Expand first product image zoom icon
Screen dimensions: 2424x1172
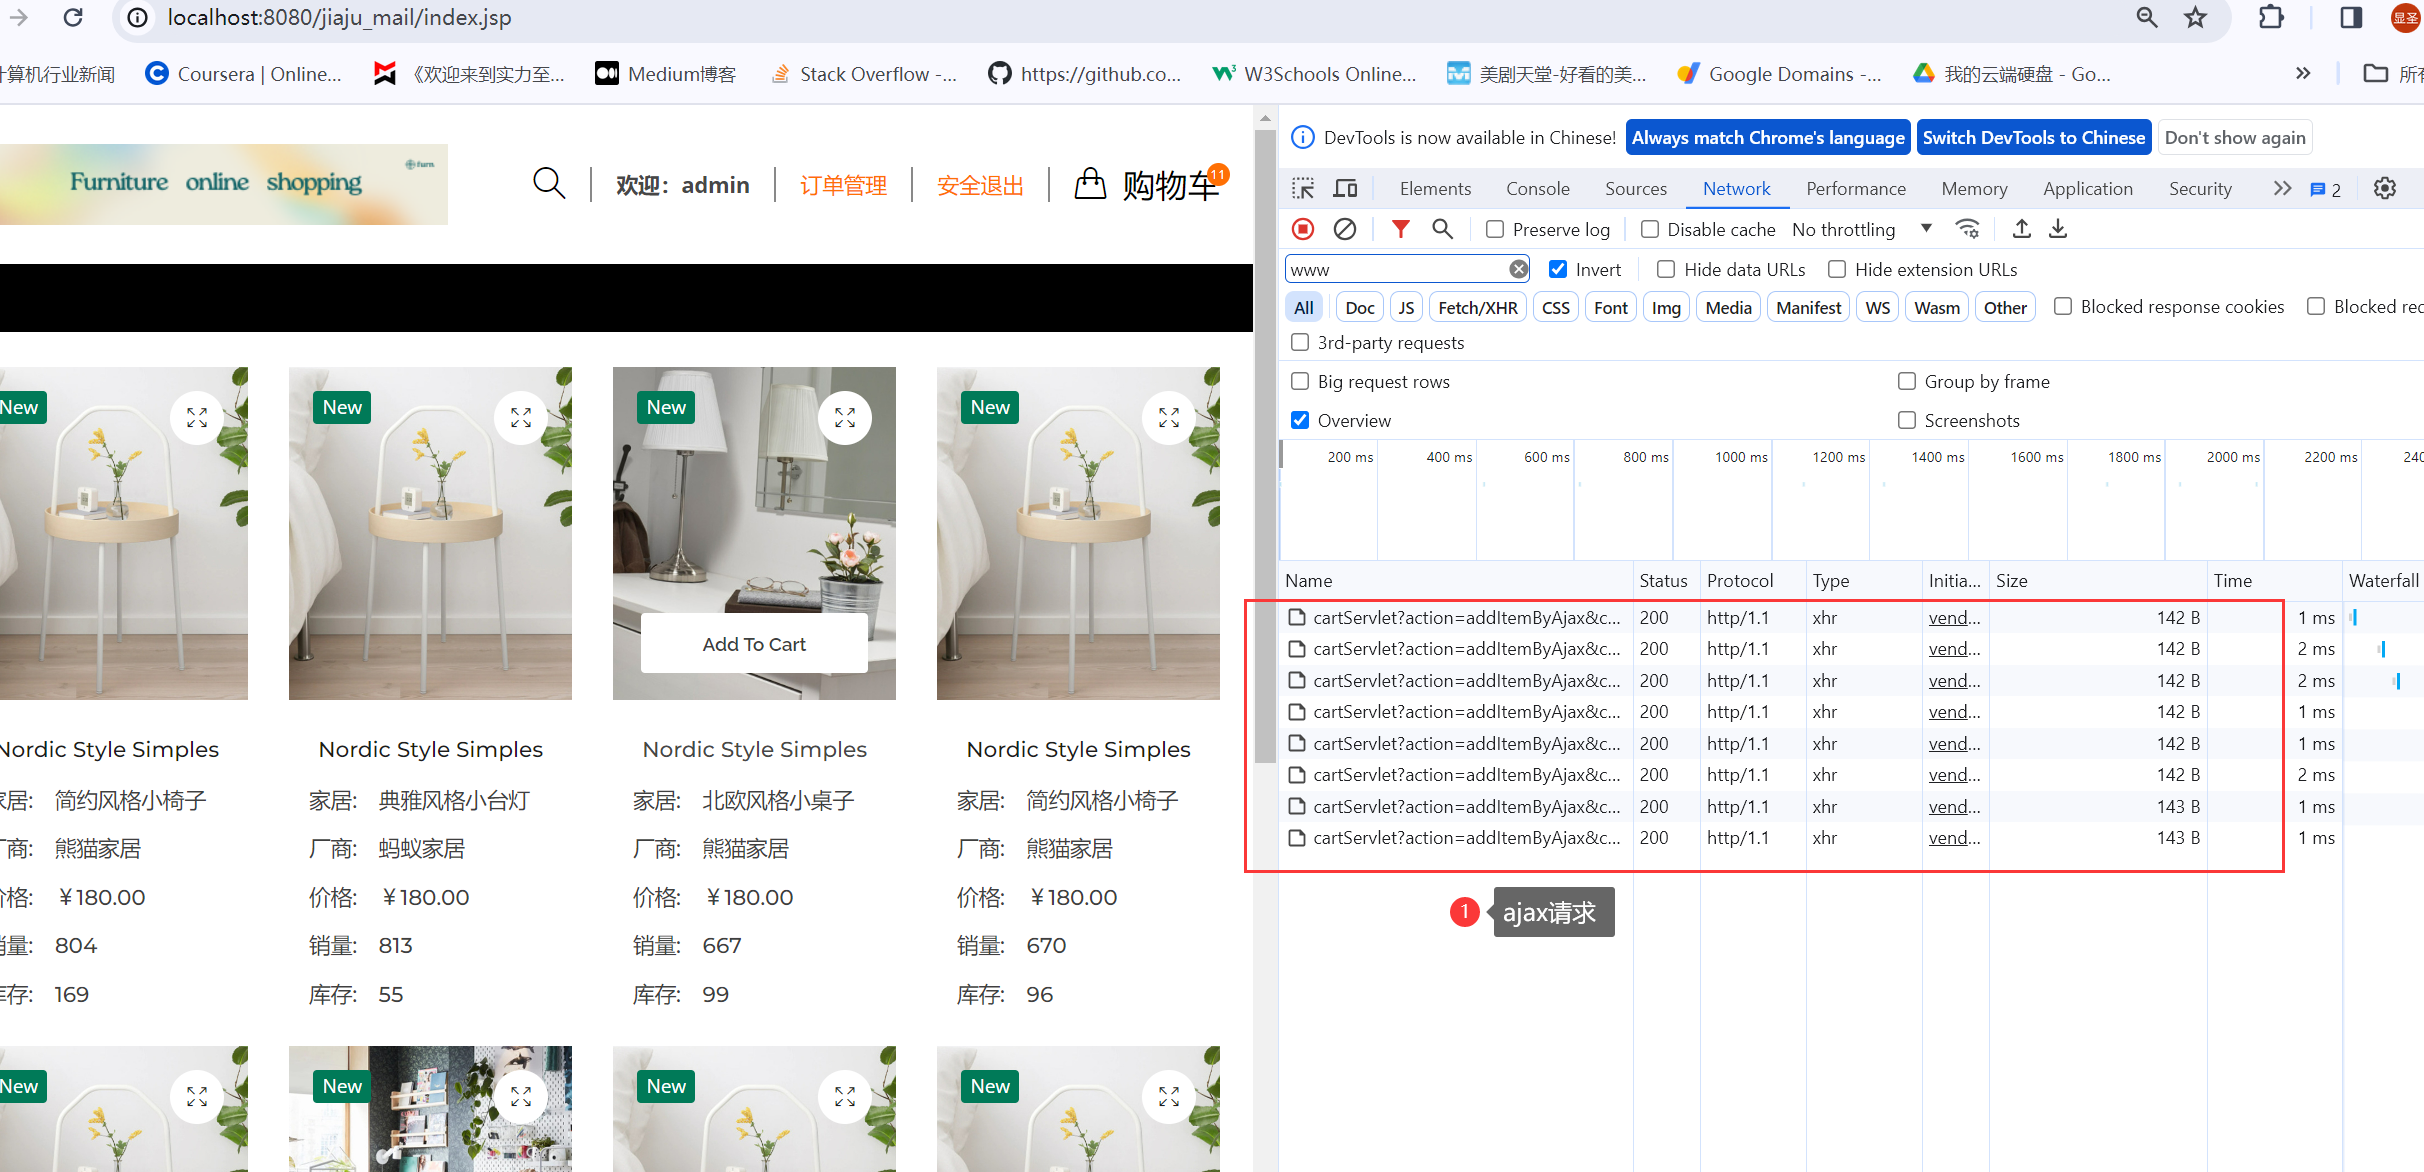tap(197, 418)
